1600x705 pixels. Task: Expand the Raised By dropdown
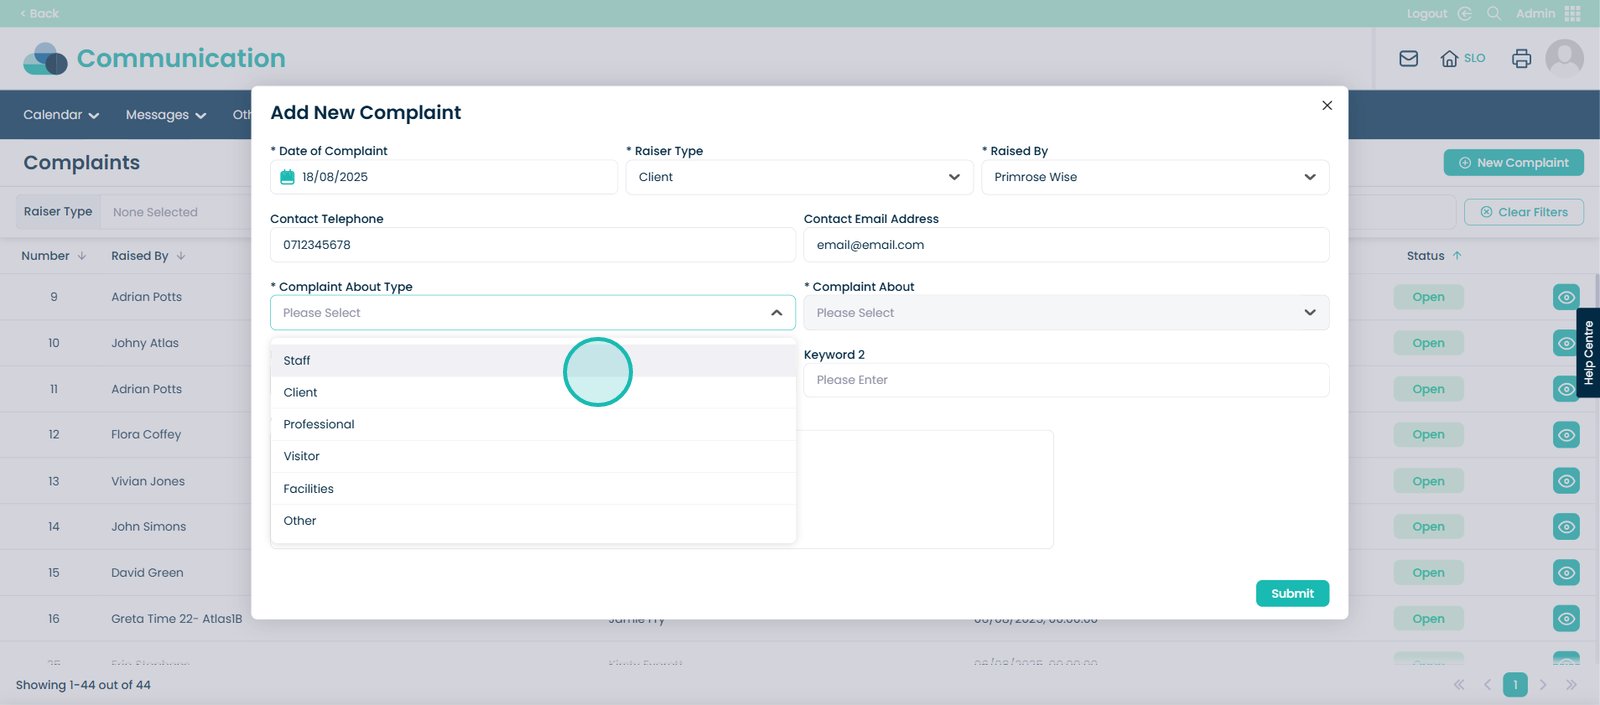(x=1154, y=177)
